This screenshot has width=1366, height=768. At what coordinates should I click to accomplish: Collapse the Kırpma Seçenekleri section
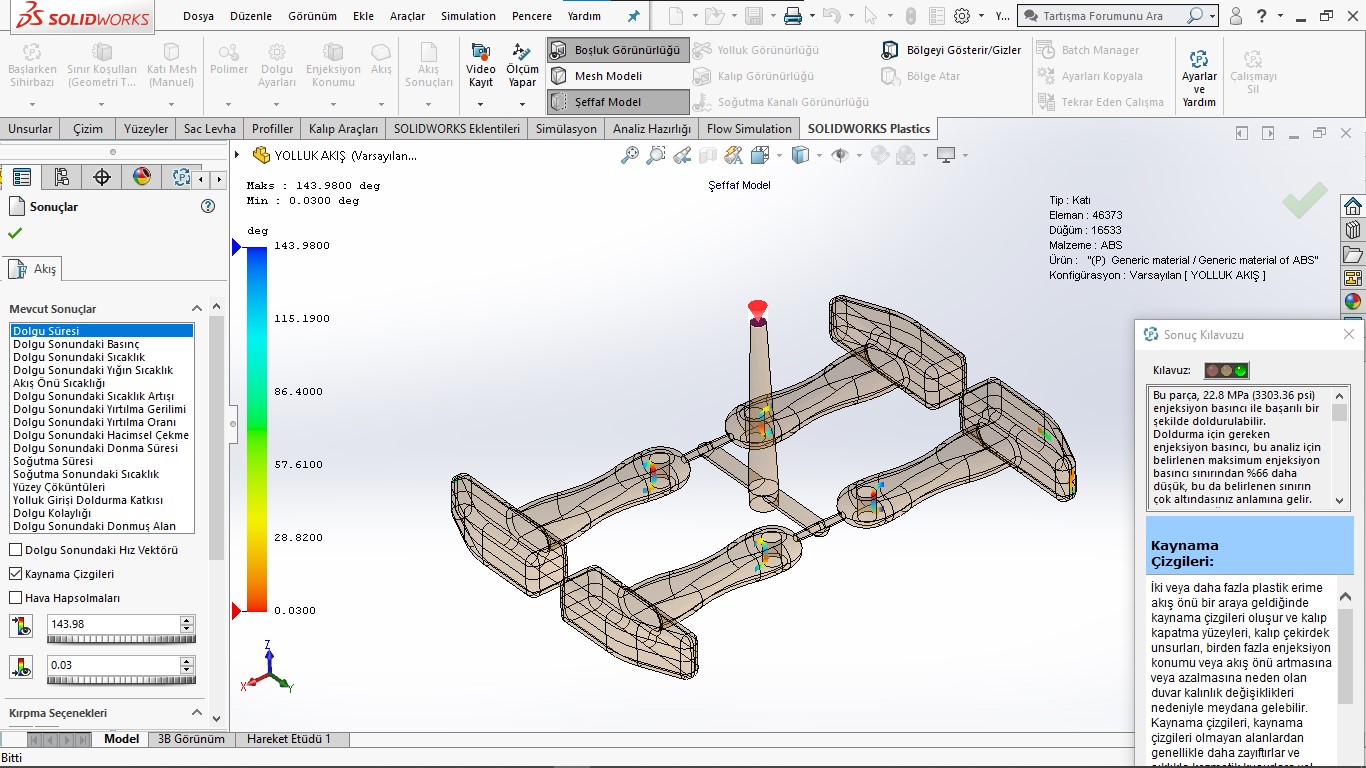pyautogui.click(x=197, y=713)
